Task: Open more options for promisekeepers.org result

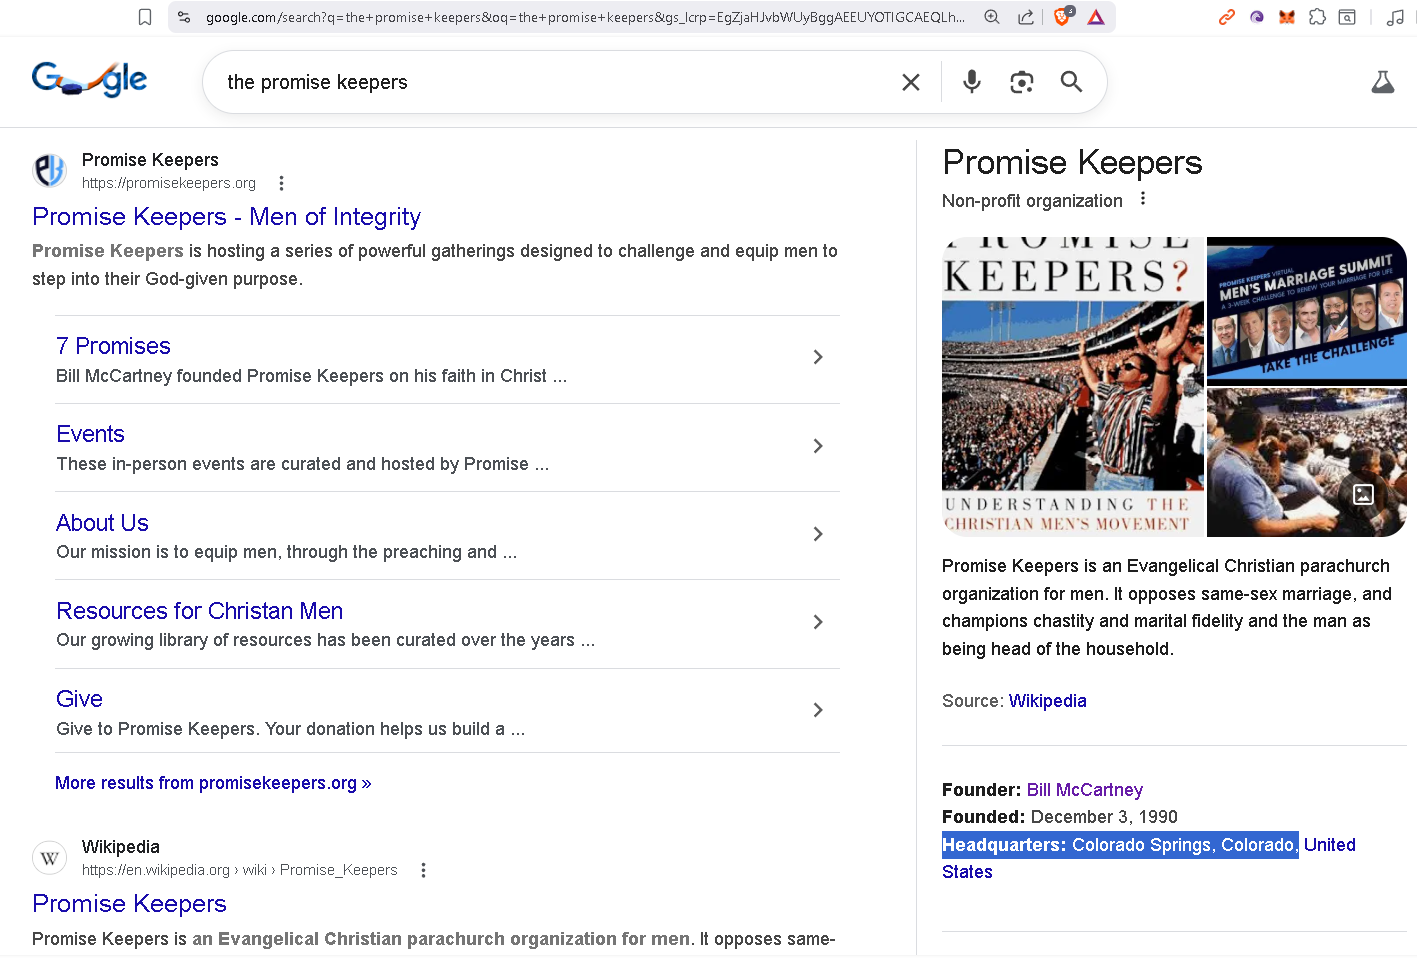Action: (x=281, y=183)
